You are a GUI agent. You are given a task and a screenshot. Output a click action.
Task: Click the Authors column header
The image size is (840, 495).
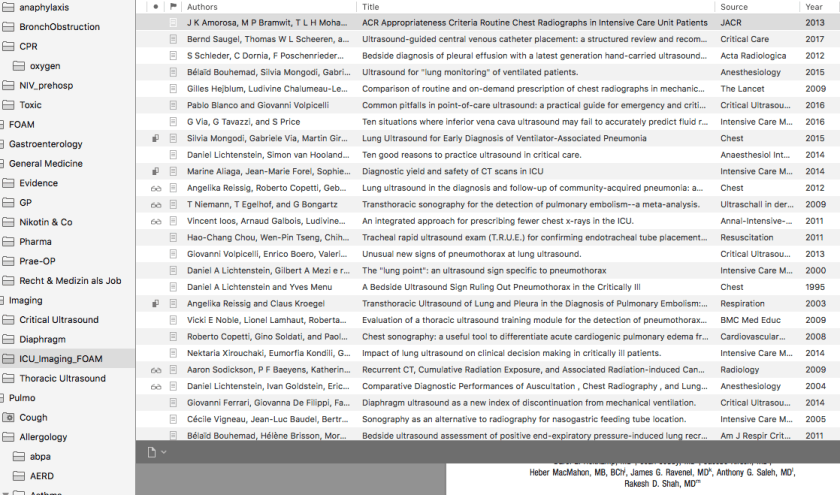point(202,7)
